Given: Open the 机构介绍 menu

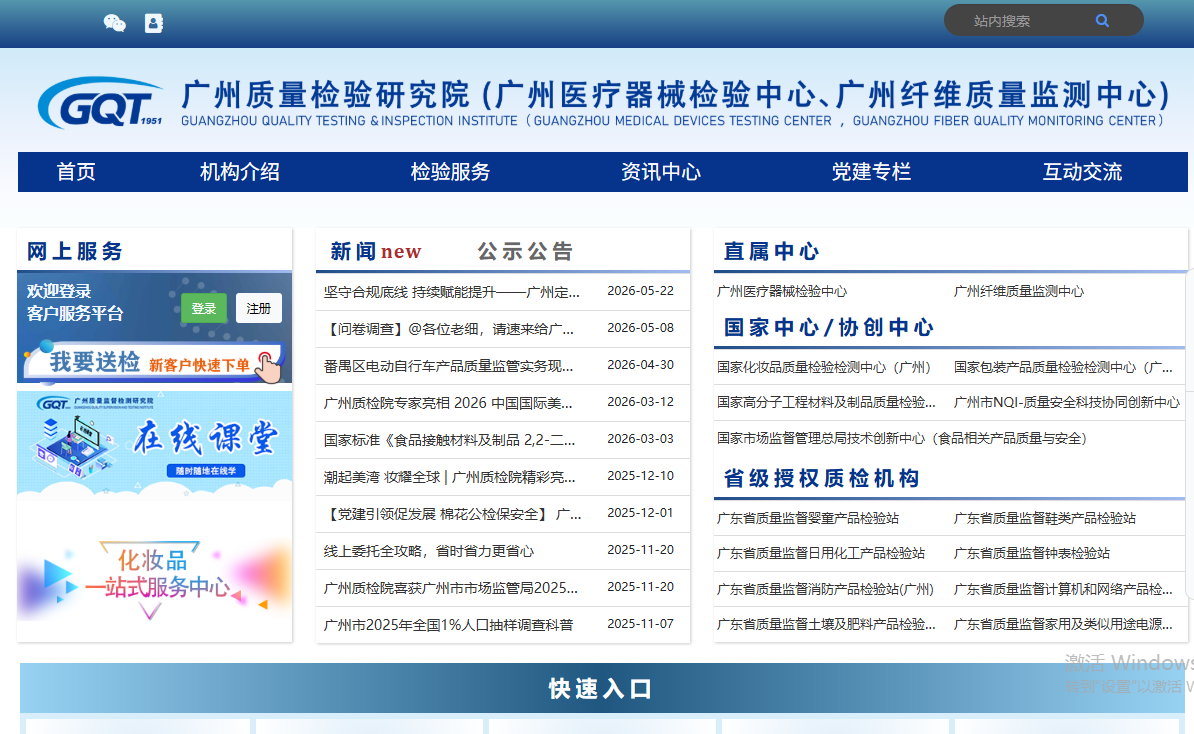Looking at the screenshot, I should [x=240, y=171].
